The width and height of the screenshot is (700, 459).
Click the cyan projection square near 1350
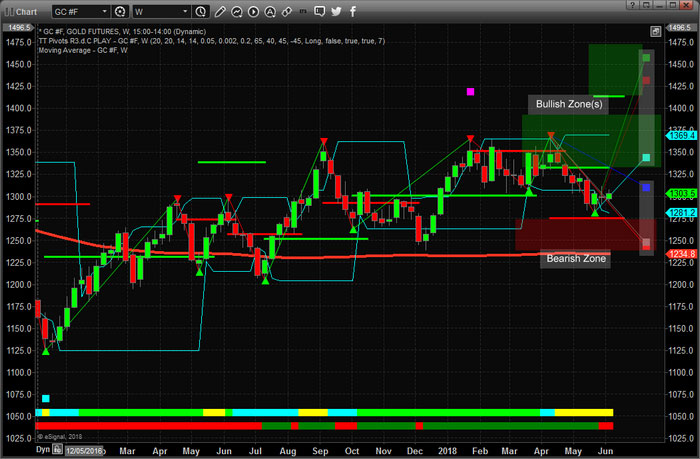pos(646,158)
